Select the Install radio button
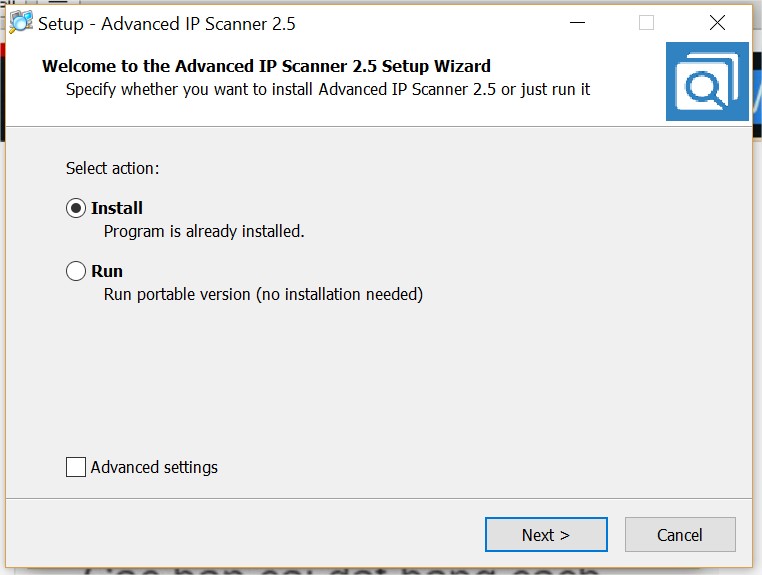 (x=76, y=208)
